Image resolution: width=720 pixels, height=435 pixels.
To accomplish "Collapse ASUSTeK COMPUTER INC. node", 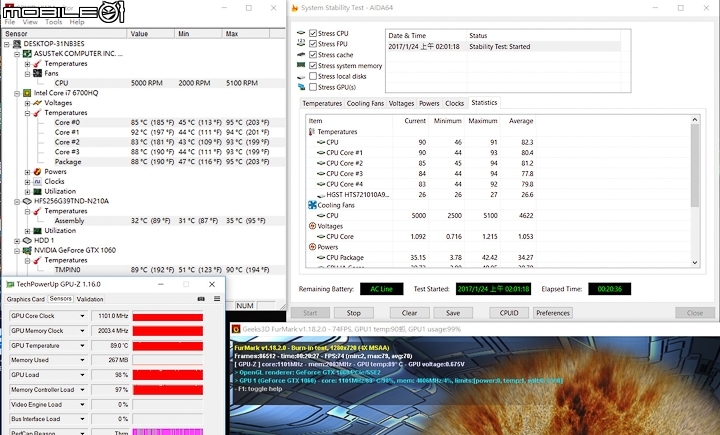I will [x=17, y=54].
